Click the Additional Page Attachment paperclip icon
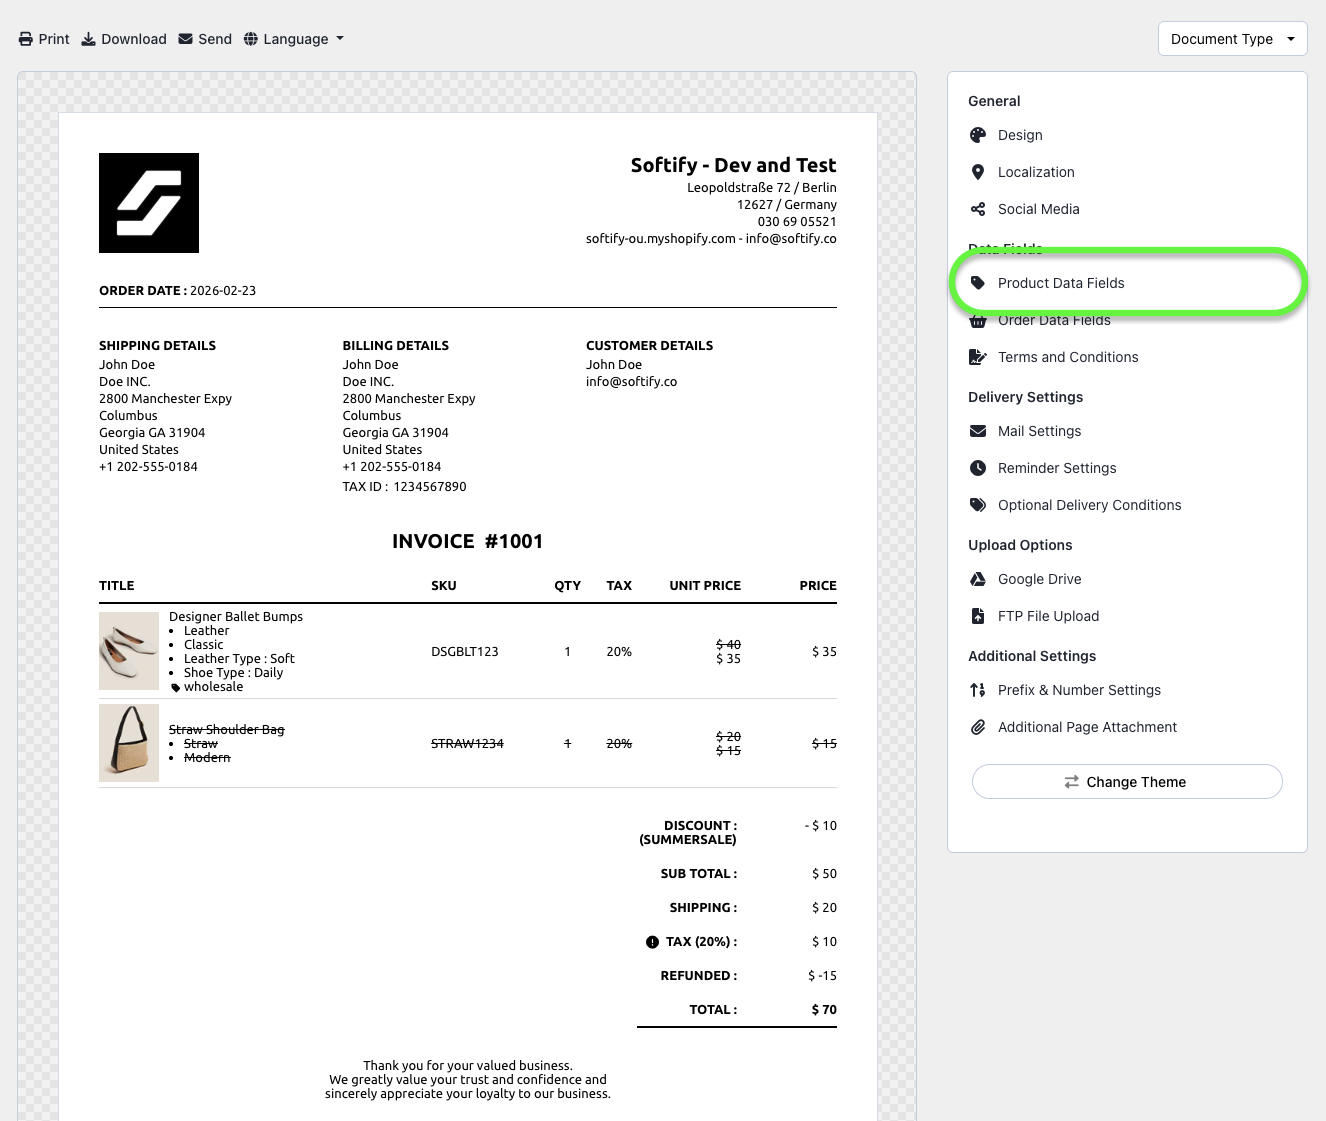The image size is (1326, 1121). click(978, 727)
